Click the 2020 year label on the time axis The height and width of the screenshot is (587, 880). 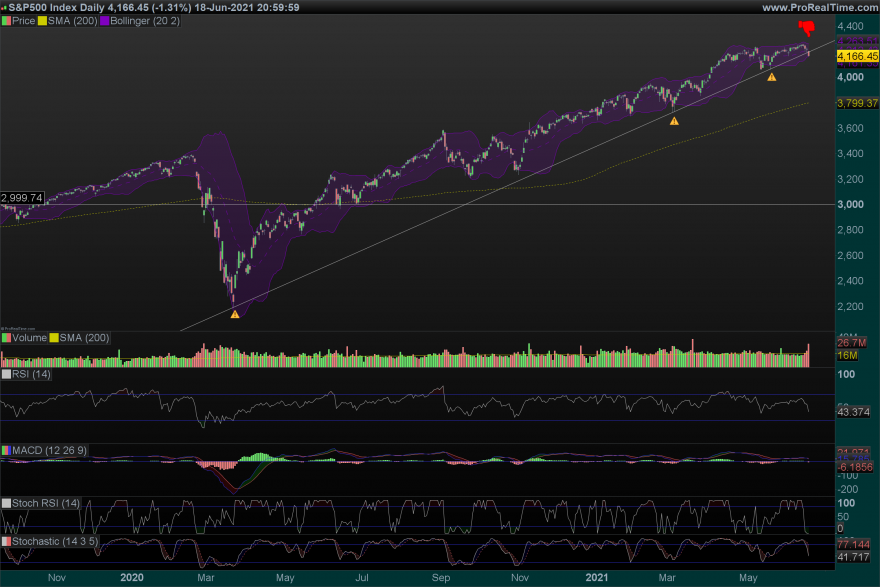[x=132, y=577]
